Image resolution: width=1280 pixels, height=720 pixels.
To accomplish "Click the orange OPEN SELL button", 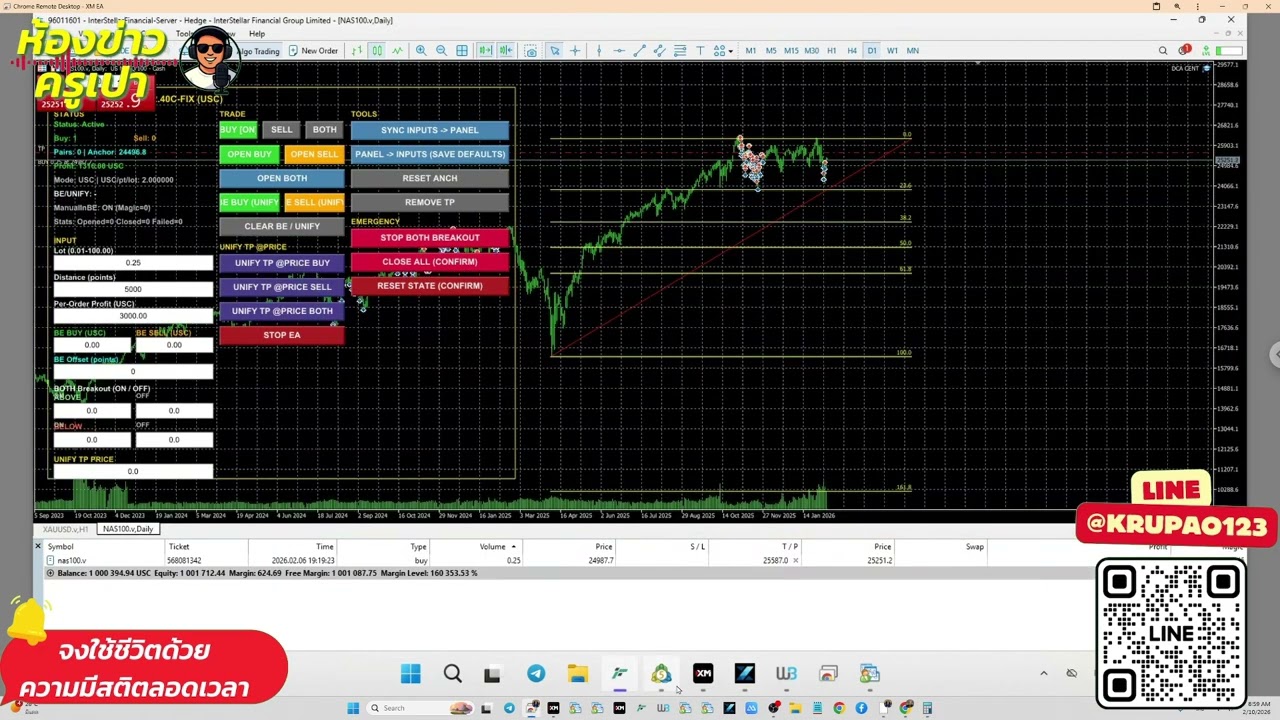I will point(314,154).
